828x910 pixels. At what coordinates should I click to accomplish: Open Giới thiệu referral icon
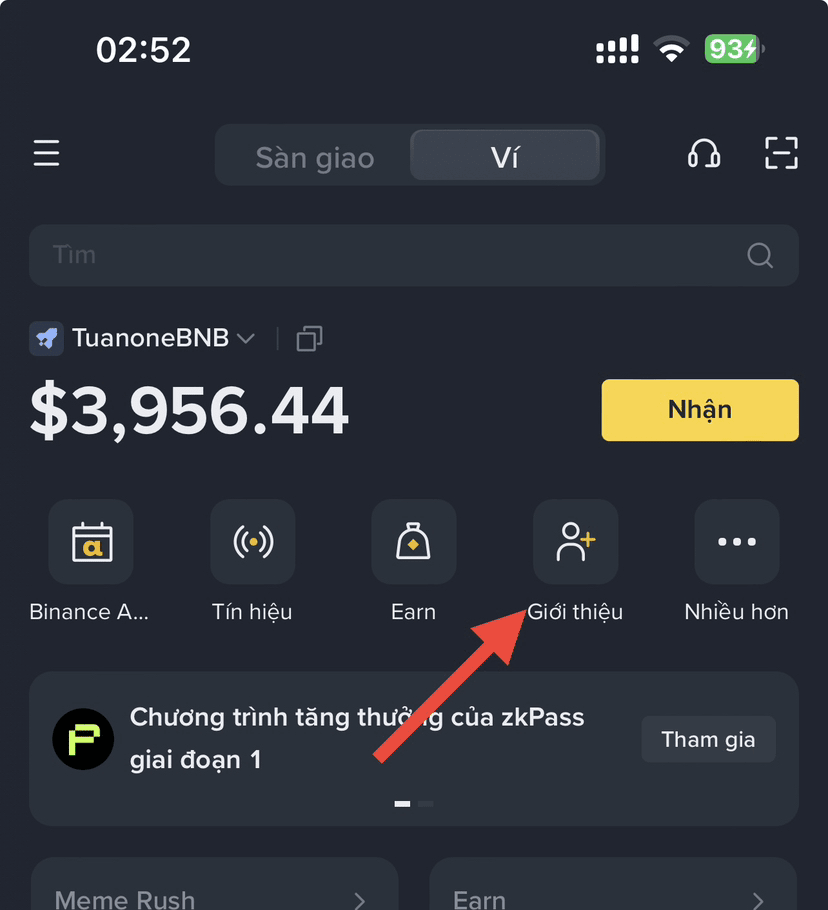click(x=576, y=541)
